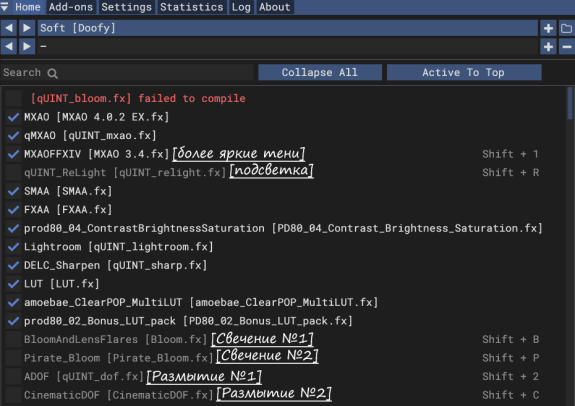Enable the qUINT_ReLight checkbox

point(14,172)
